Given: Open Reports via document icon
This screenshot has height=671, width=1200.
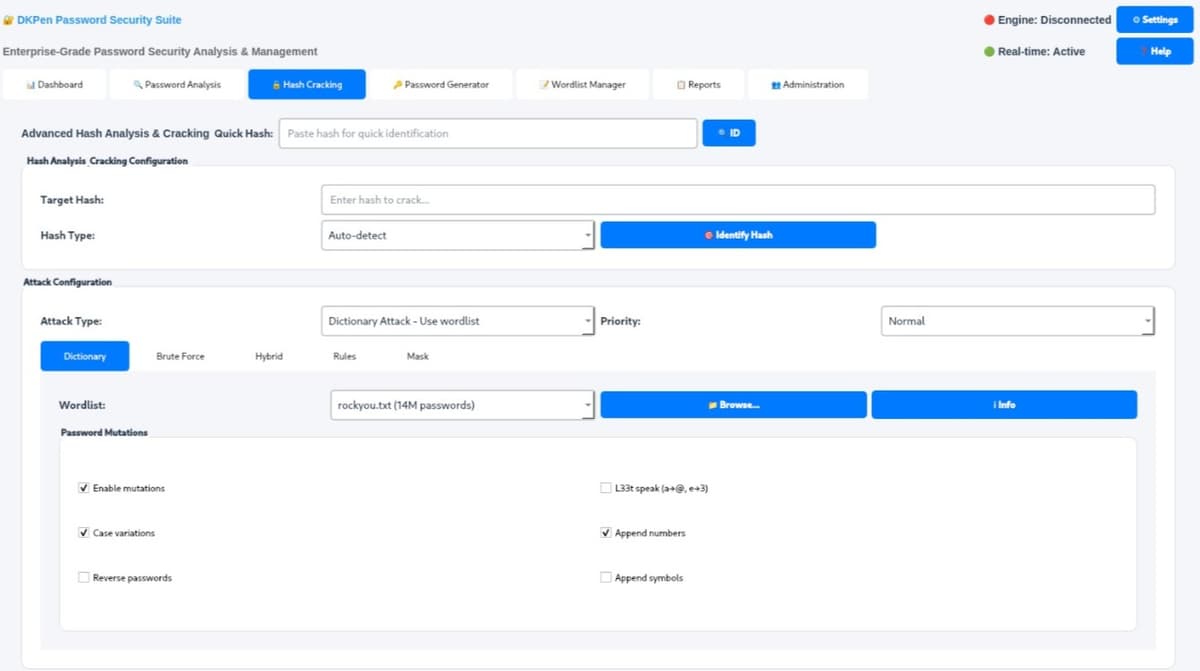Looking at the screenshot, I should 679,85.
